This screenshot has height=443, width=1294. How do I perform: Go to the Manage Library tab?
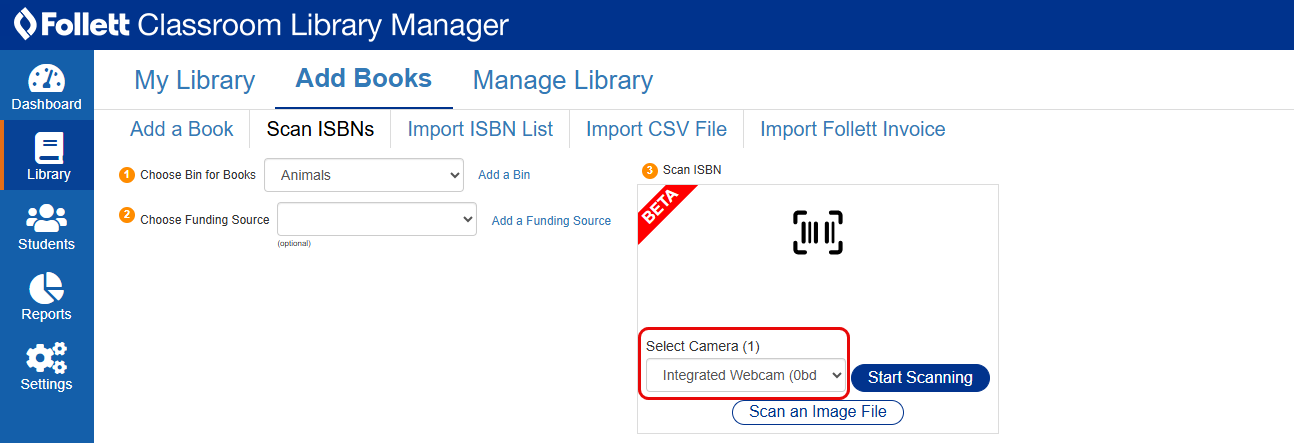(562, 80)
